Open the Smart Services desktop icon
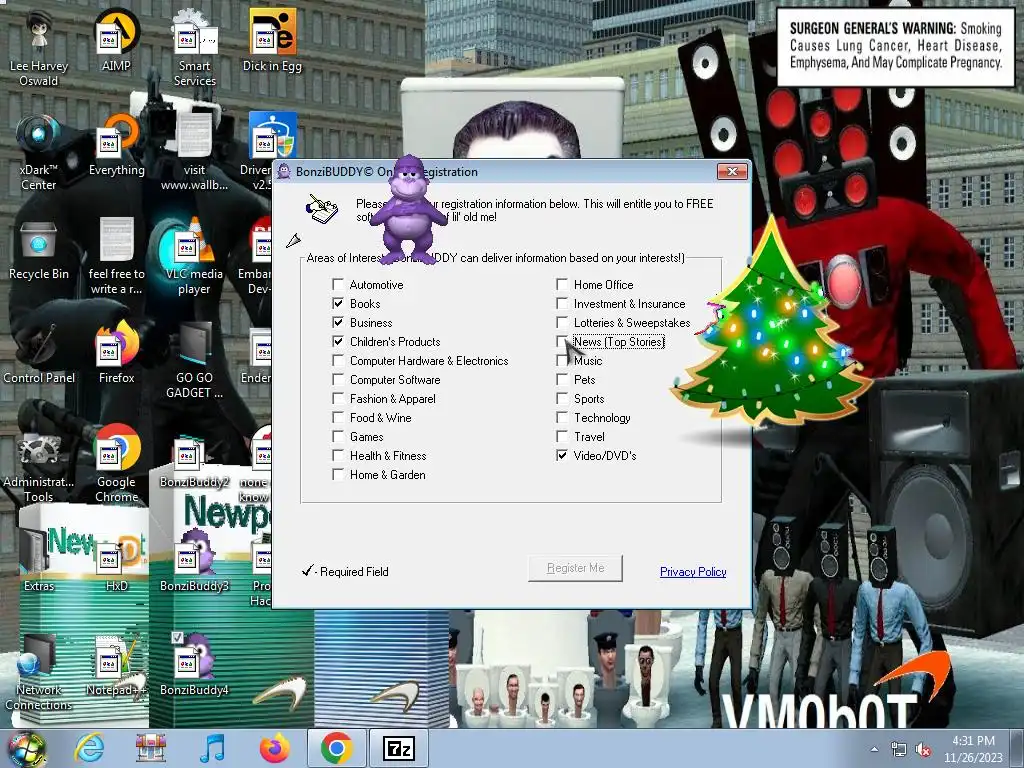This screenshot has height=768, width=1024. pyautogui.click(x=195, y=47)
